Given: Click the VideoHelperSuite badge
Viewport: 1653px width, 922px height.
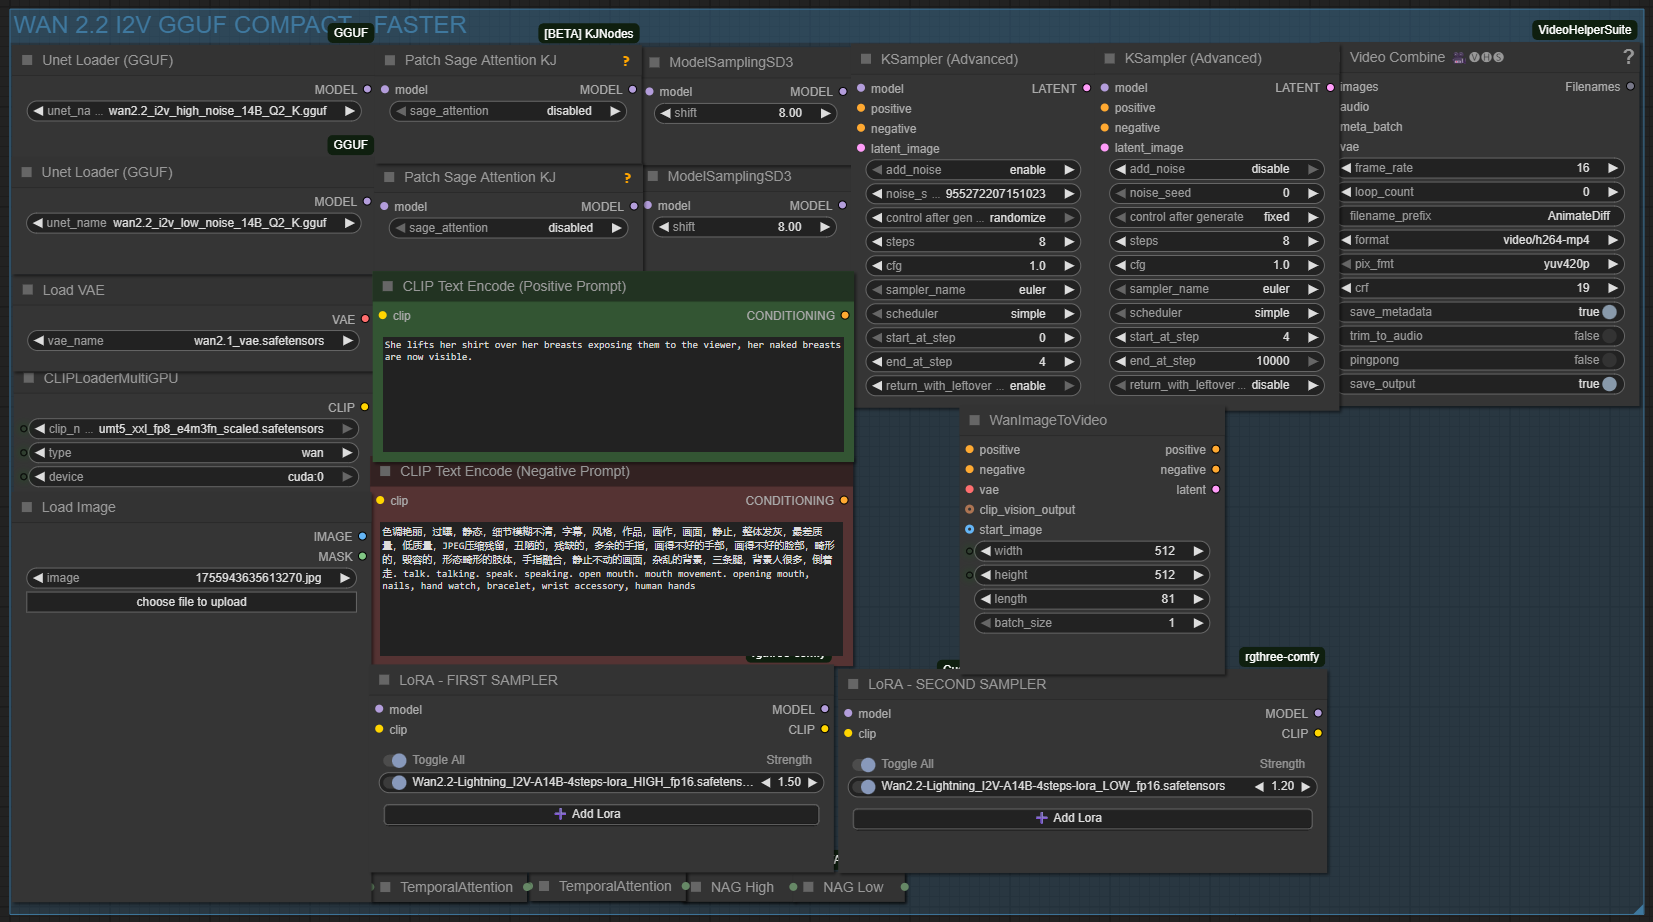Looking at the screenshot, I should click(x=1584, y=30).
